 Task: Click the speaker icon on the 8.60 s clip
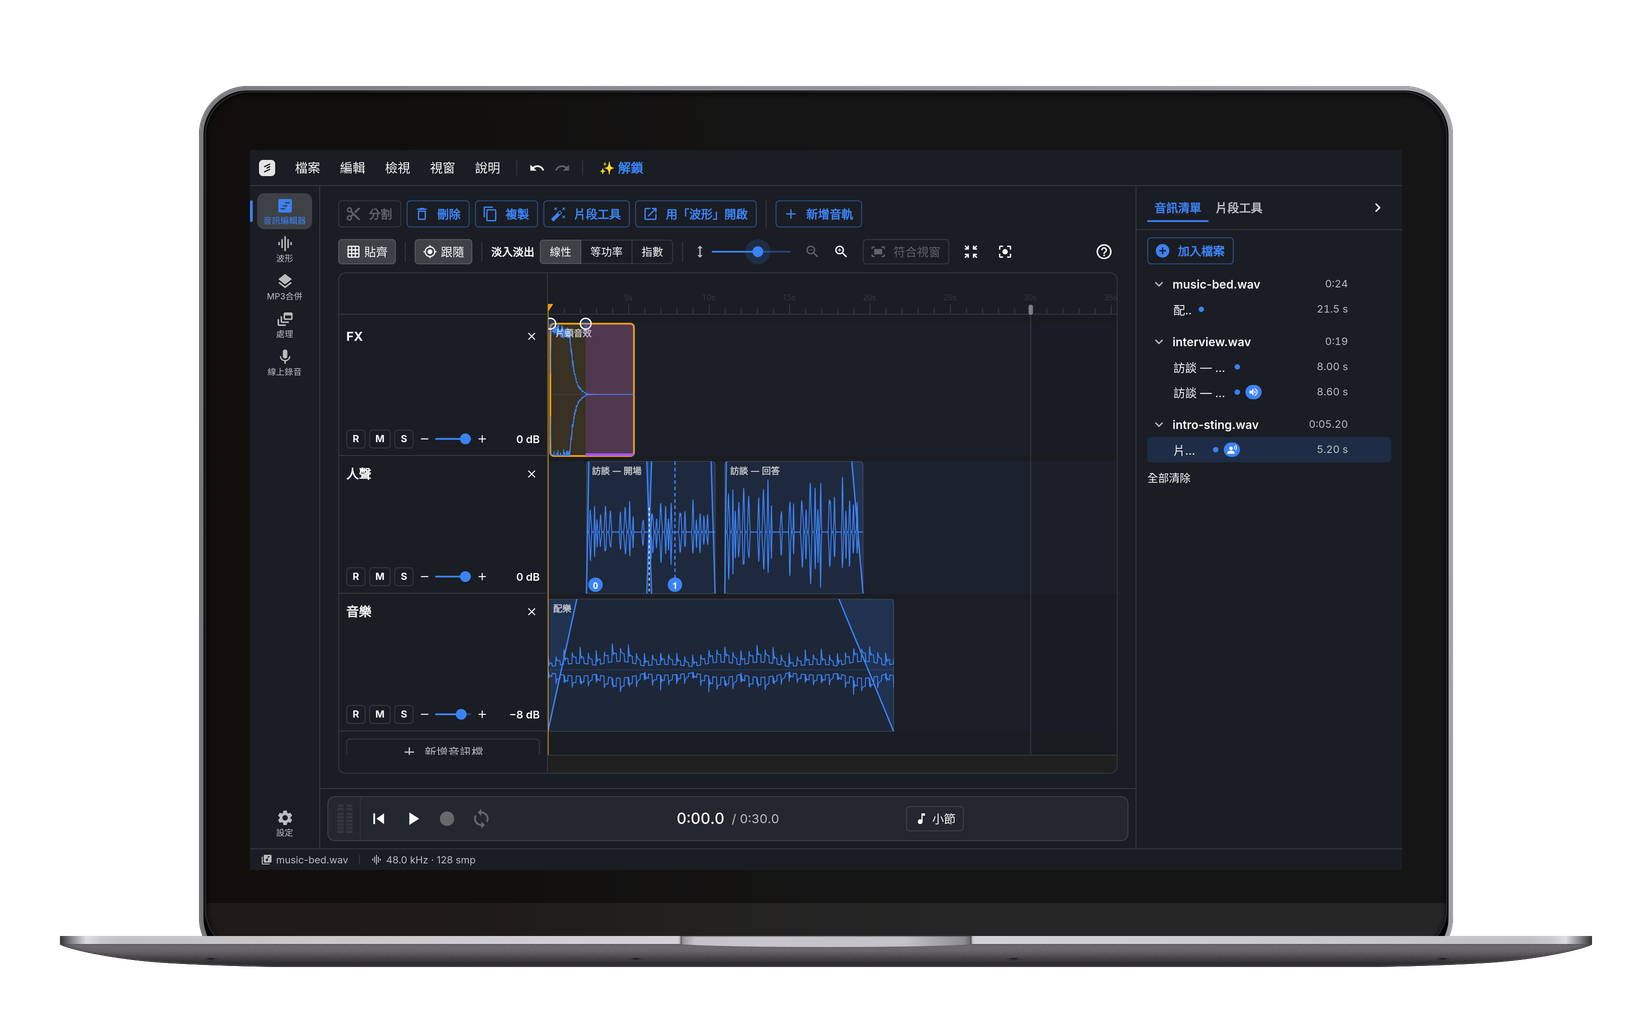tap(1253, 392)
